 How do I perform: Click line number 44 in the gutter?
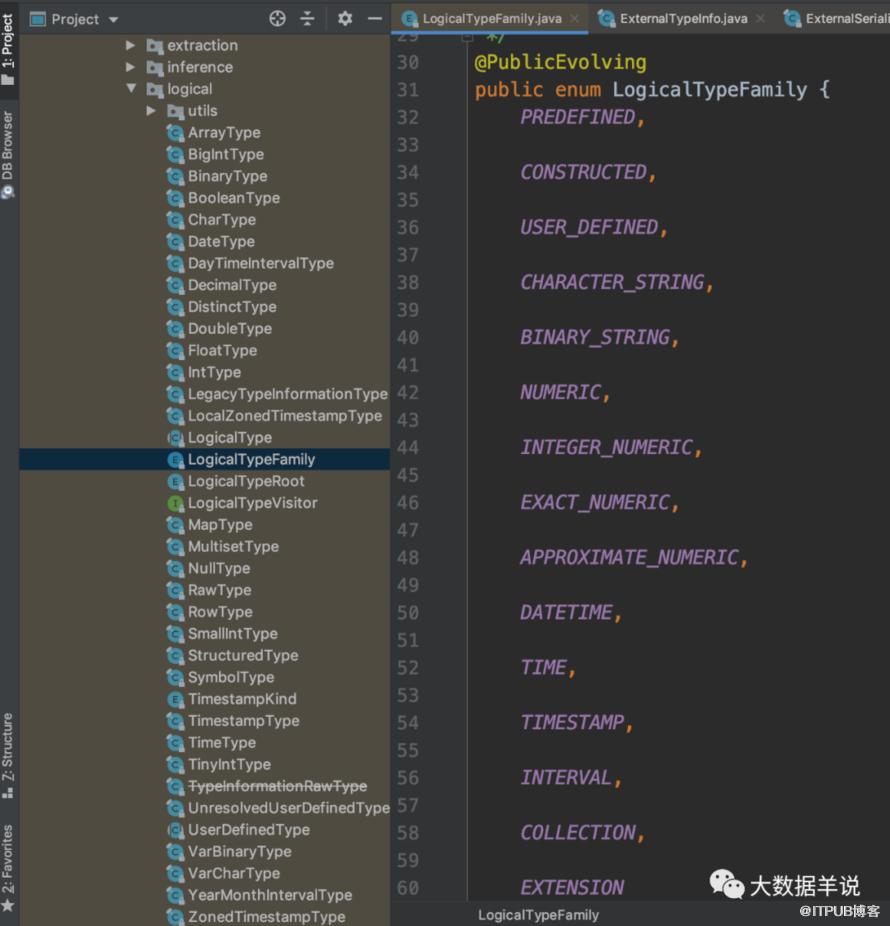point(407,448)
